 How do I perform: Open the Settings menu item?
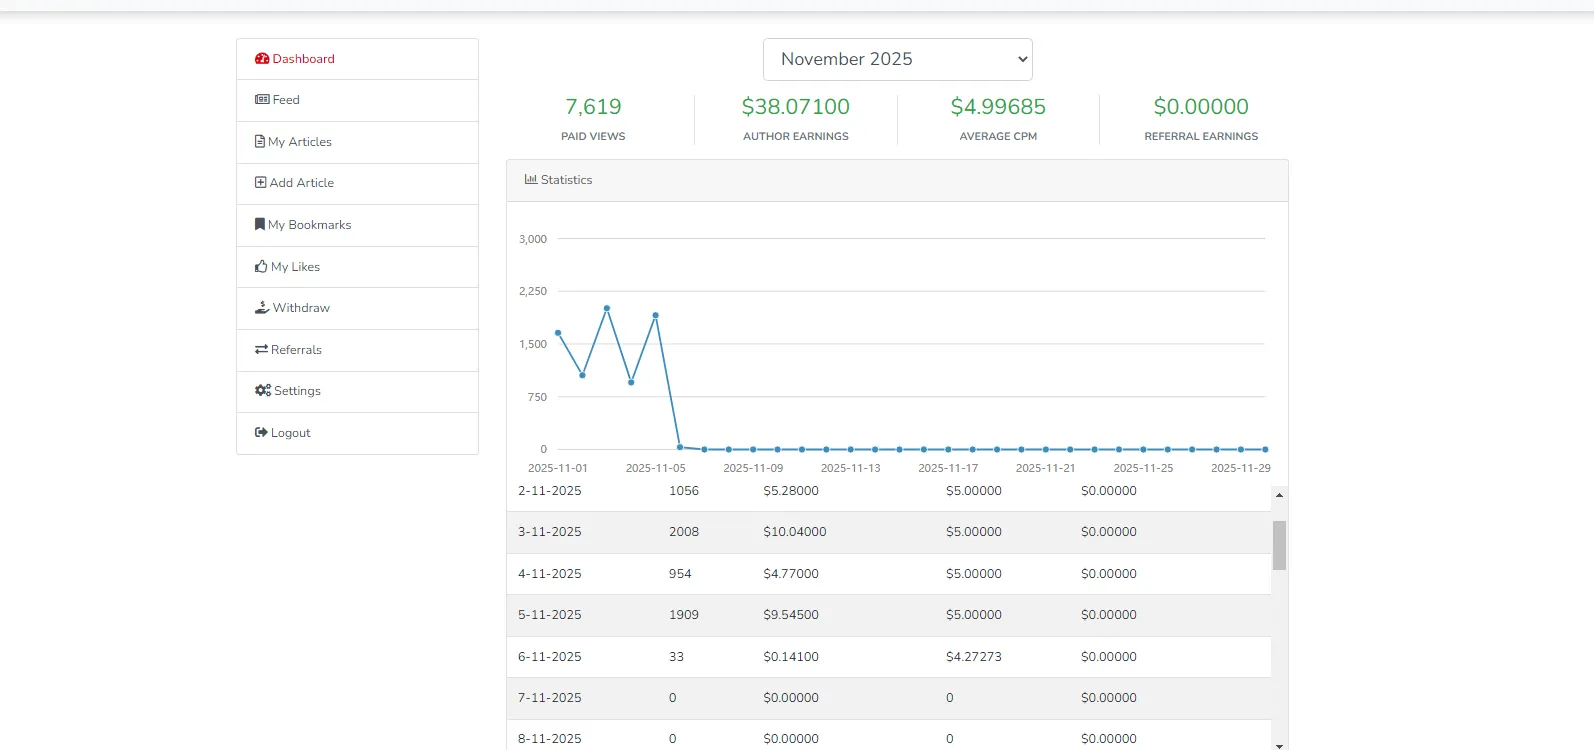[x=297, y=391]
